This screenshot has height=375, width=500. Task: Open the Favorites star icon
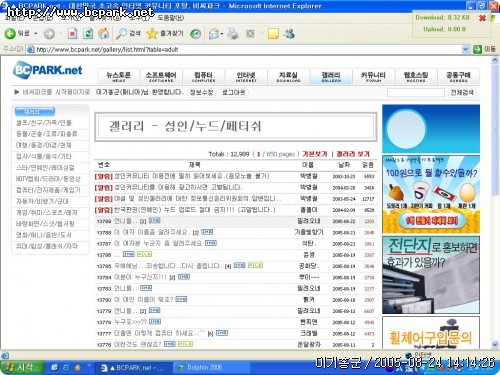coord(152,33)
